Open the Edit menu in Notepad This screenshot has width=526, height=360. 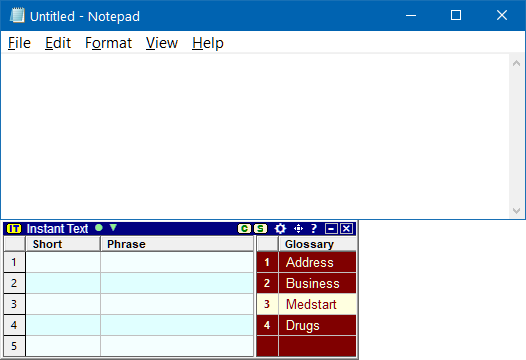(58, 43)
